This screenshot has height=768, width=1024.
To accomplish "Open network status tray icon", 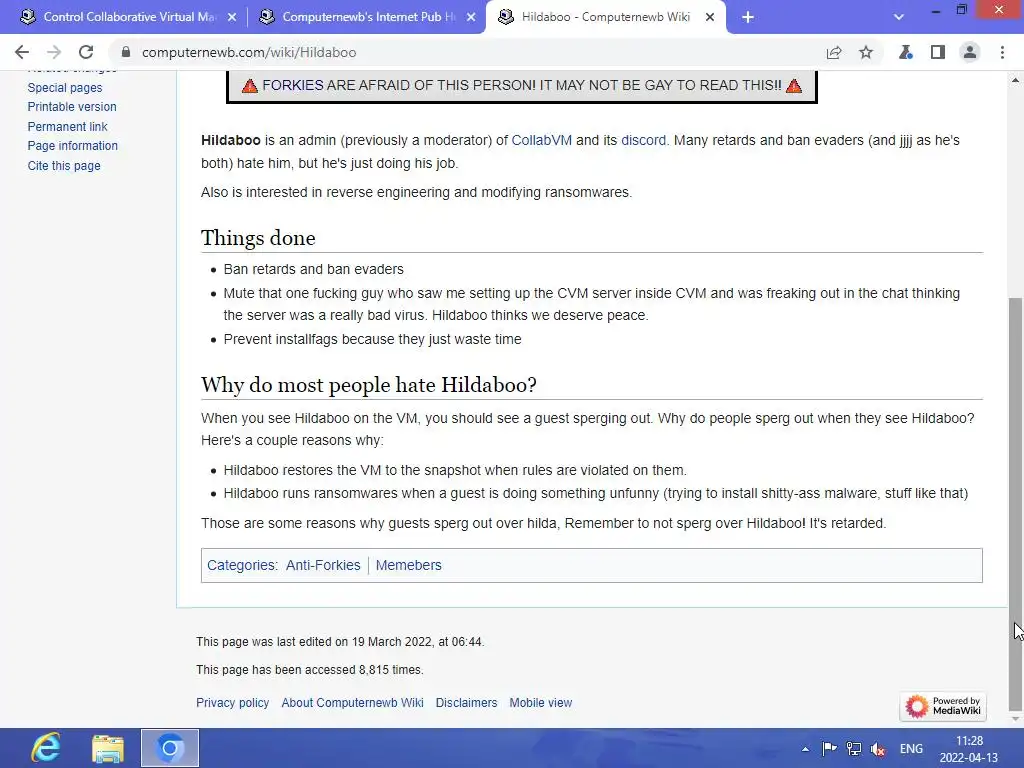I will 854,749.
